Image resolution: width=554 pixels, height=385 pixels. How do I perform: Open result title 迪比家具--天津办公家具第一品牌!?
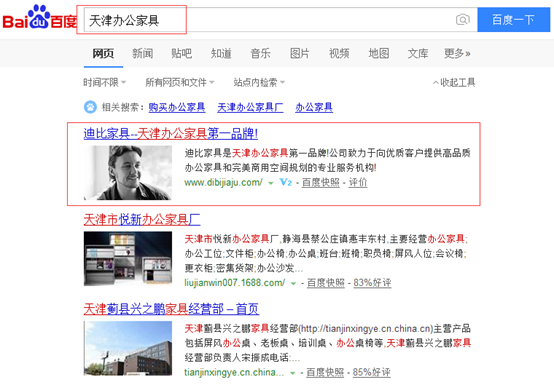pos(171,134)
